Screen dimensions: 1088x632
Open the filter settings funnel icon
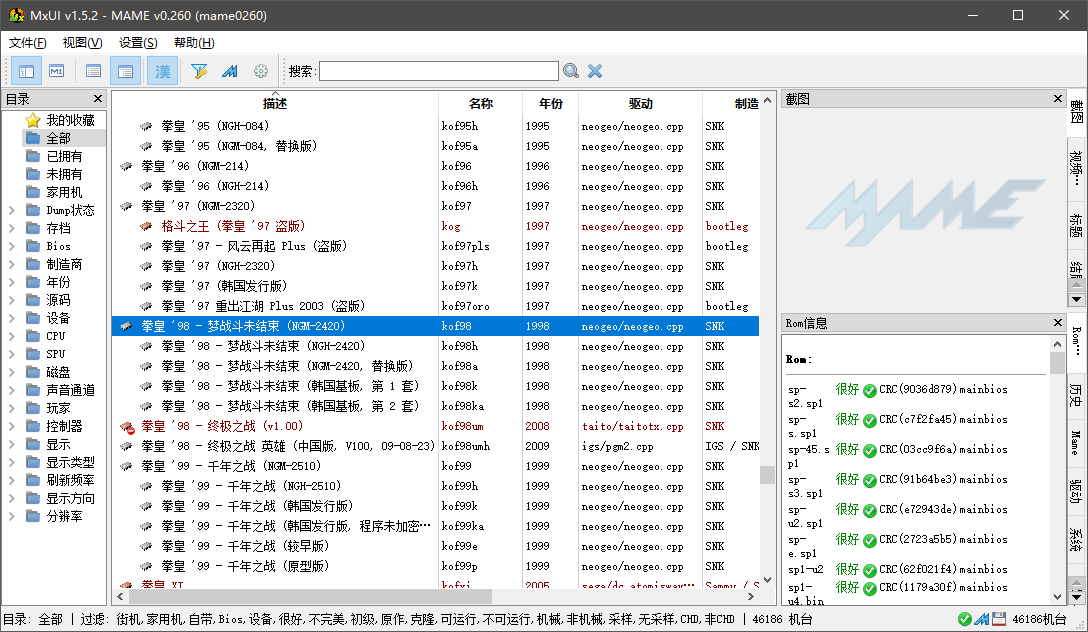coord(199,71)
